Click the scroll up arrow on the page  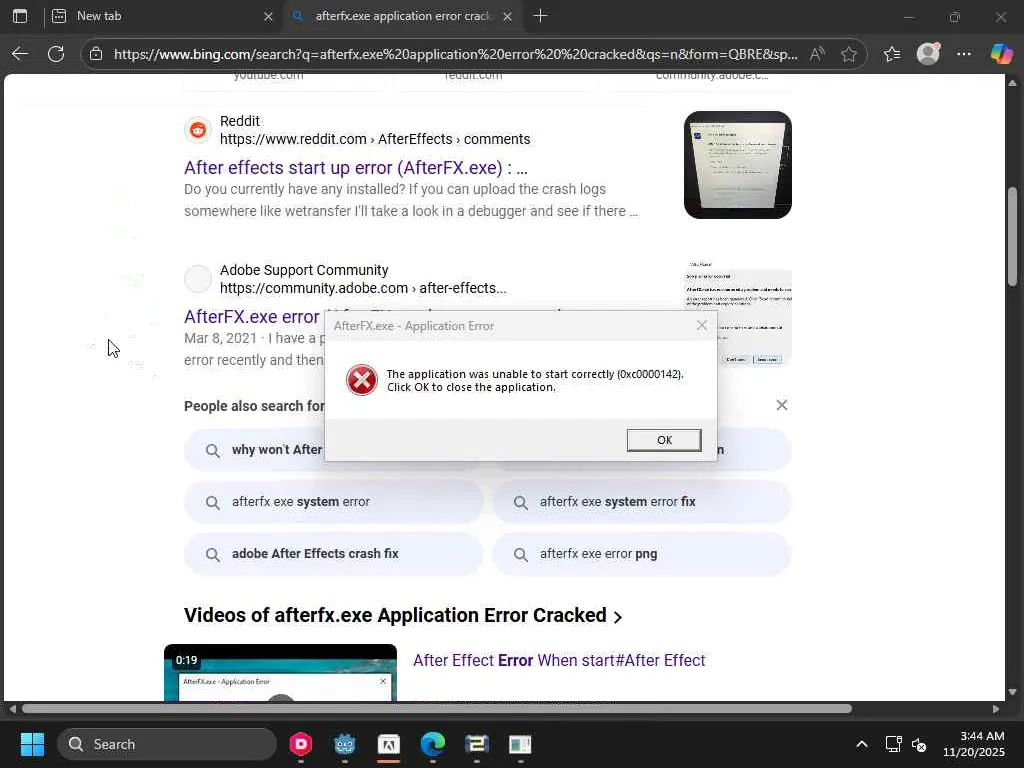[x=1012, y=83]
